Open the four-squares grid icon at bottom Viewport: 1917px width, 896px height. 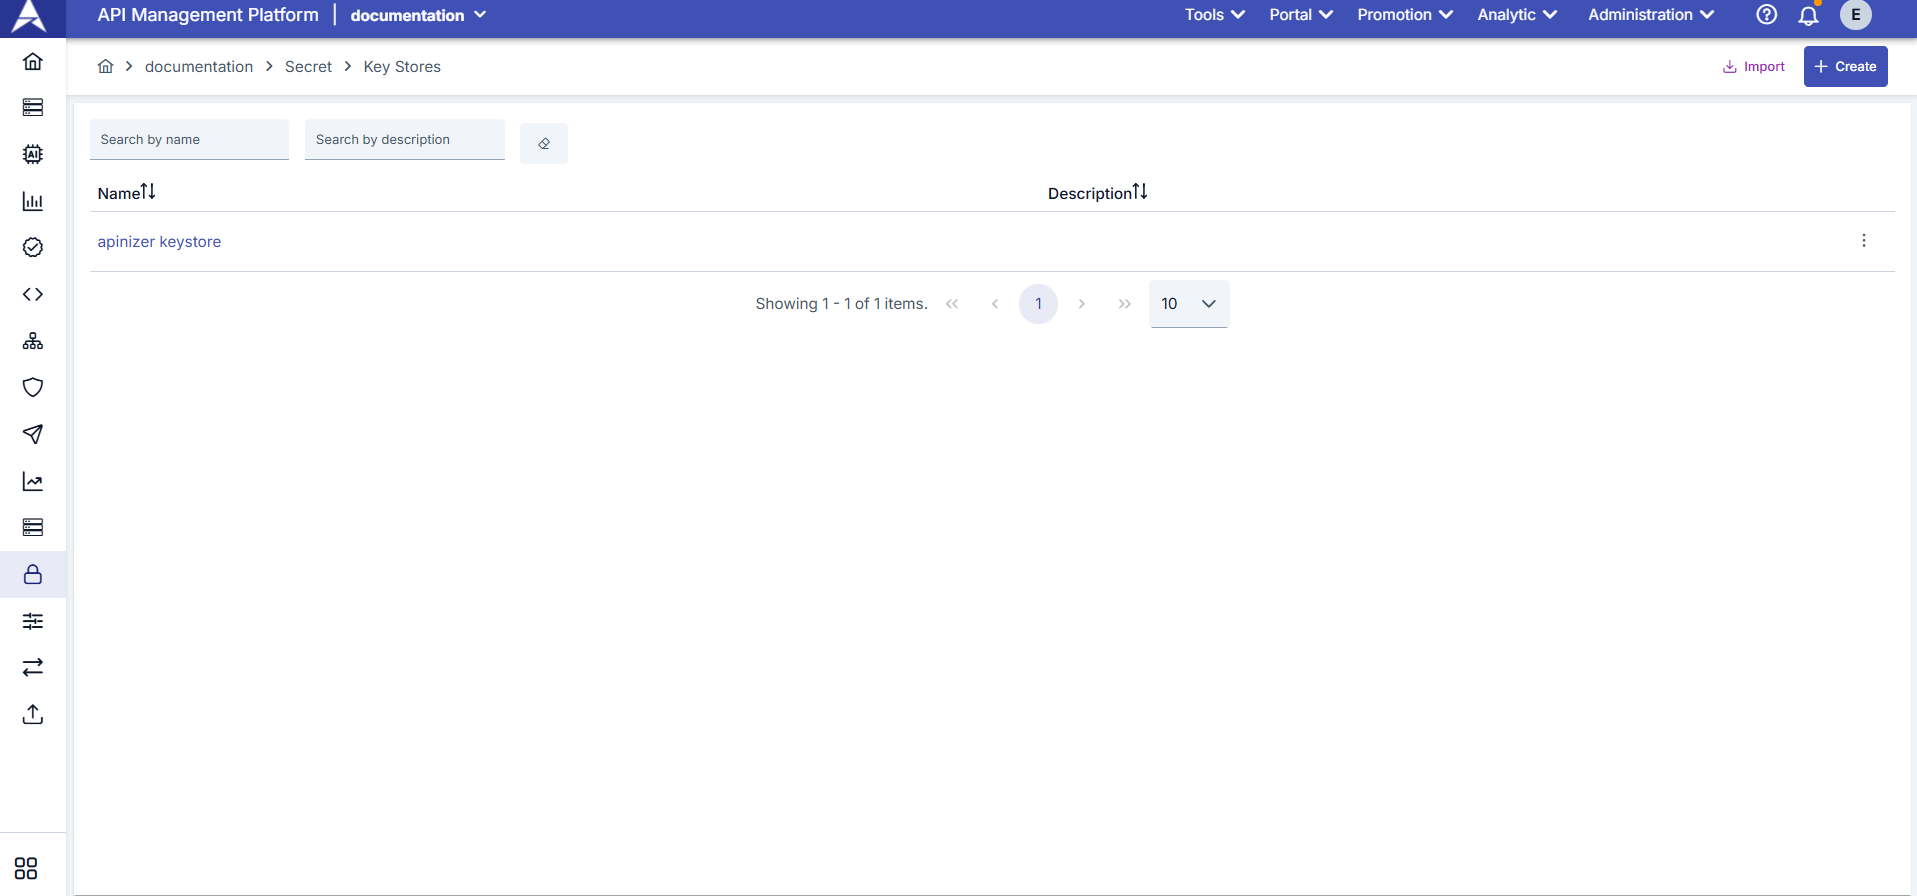pyautogui.click(x=26, y=868)
